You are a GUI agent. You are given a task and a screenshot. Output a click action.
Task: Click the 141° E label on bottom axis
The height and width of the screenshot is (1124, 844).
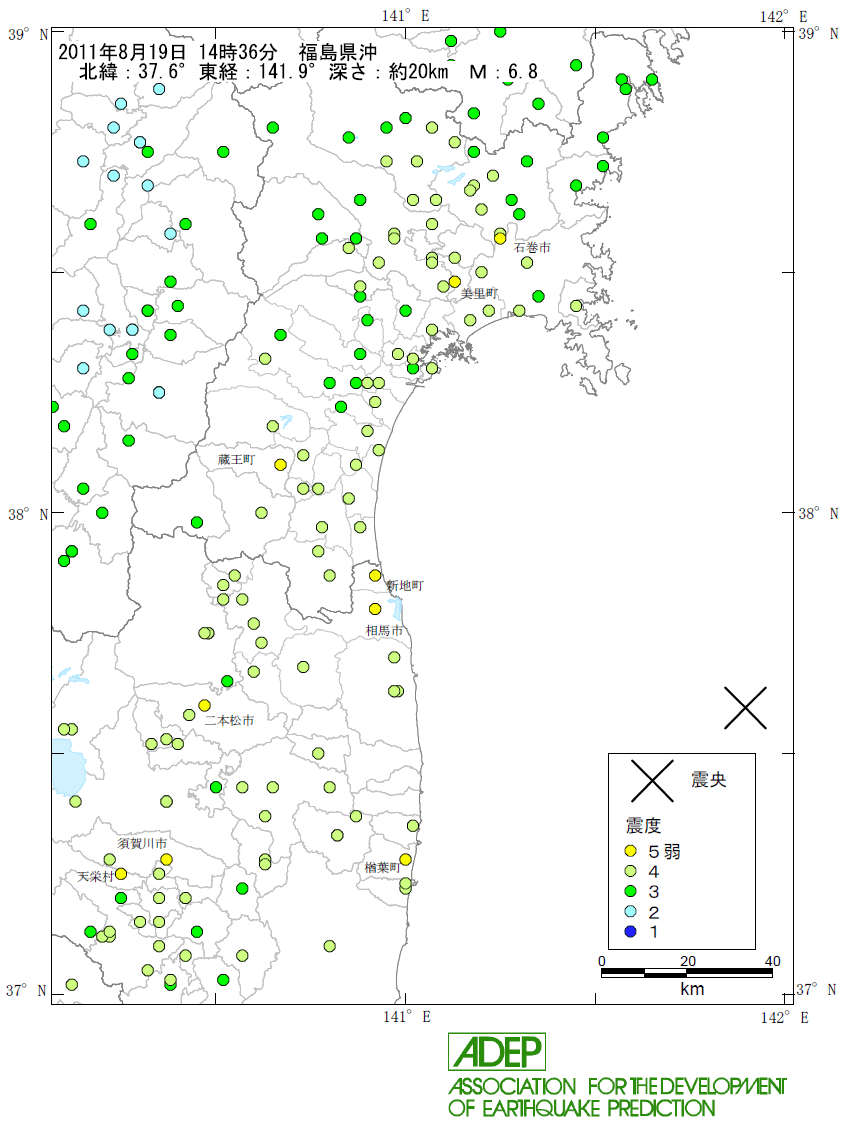coord(406,1016)
